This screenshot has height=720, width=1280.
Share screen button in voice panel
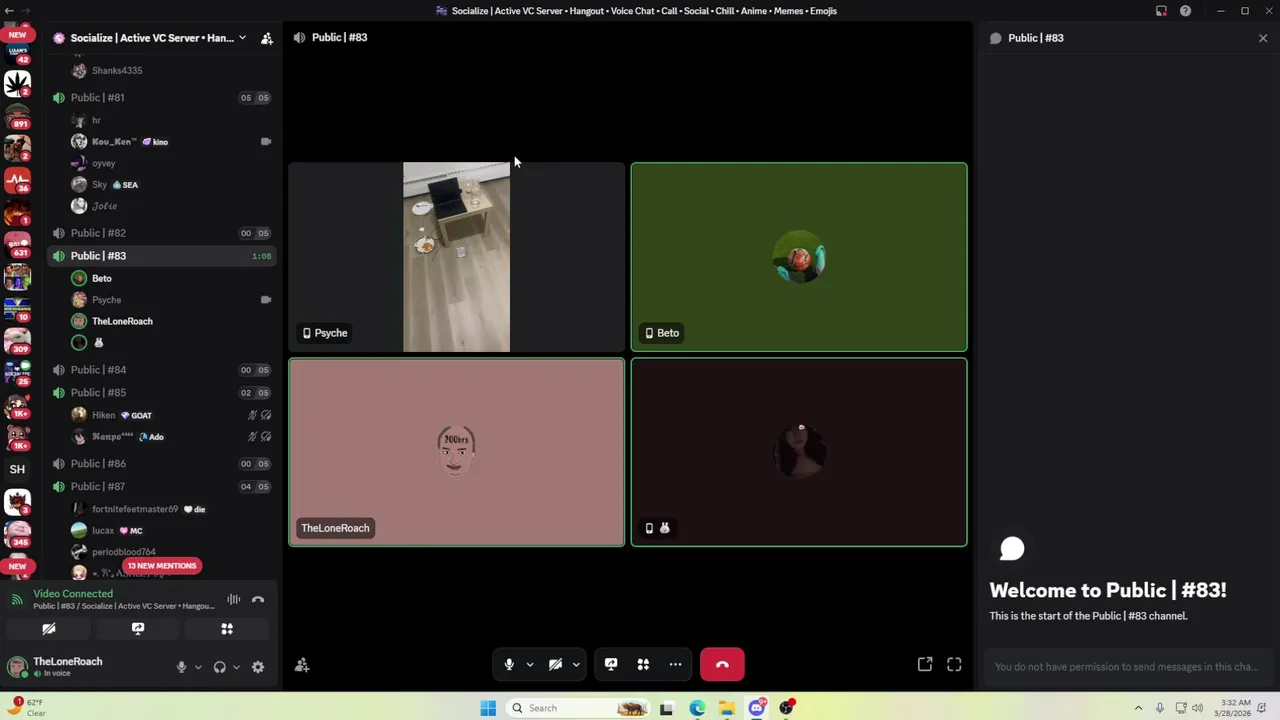click(138, 629)
